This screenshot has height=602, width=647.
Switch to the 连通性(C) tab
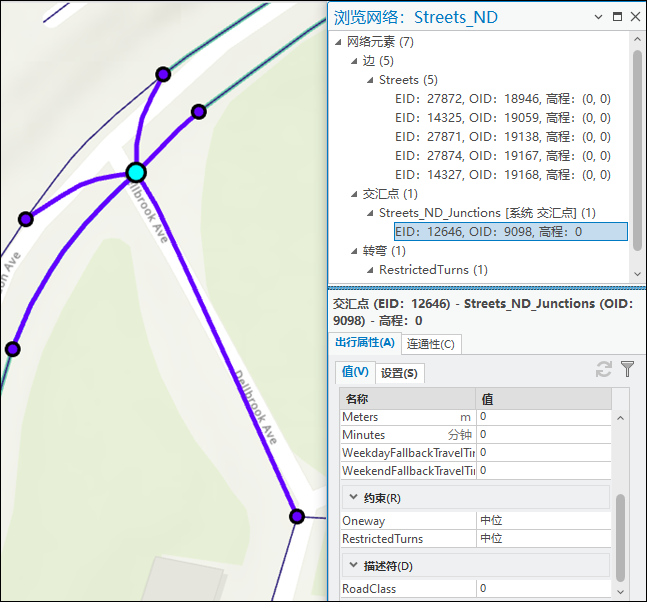pos(432,345)
